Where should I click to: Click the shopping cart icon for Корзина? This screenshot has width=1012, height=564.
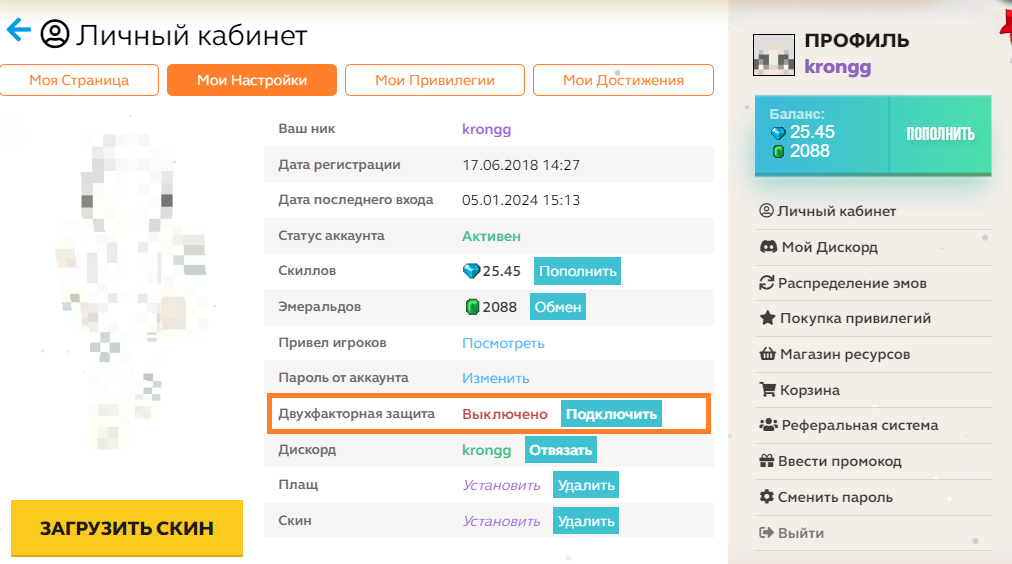pos(767,390)
